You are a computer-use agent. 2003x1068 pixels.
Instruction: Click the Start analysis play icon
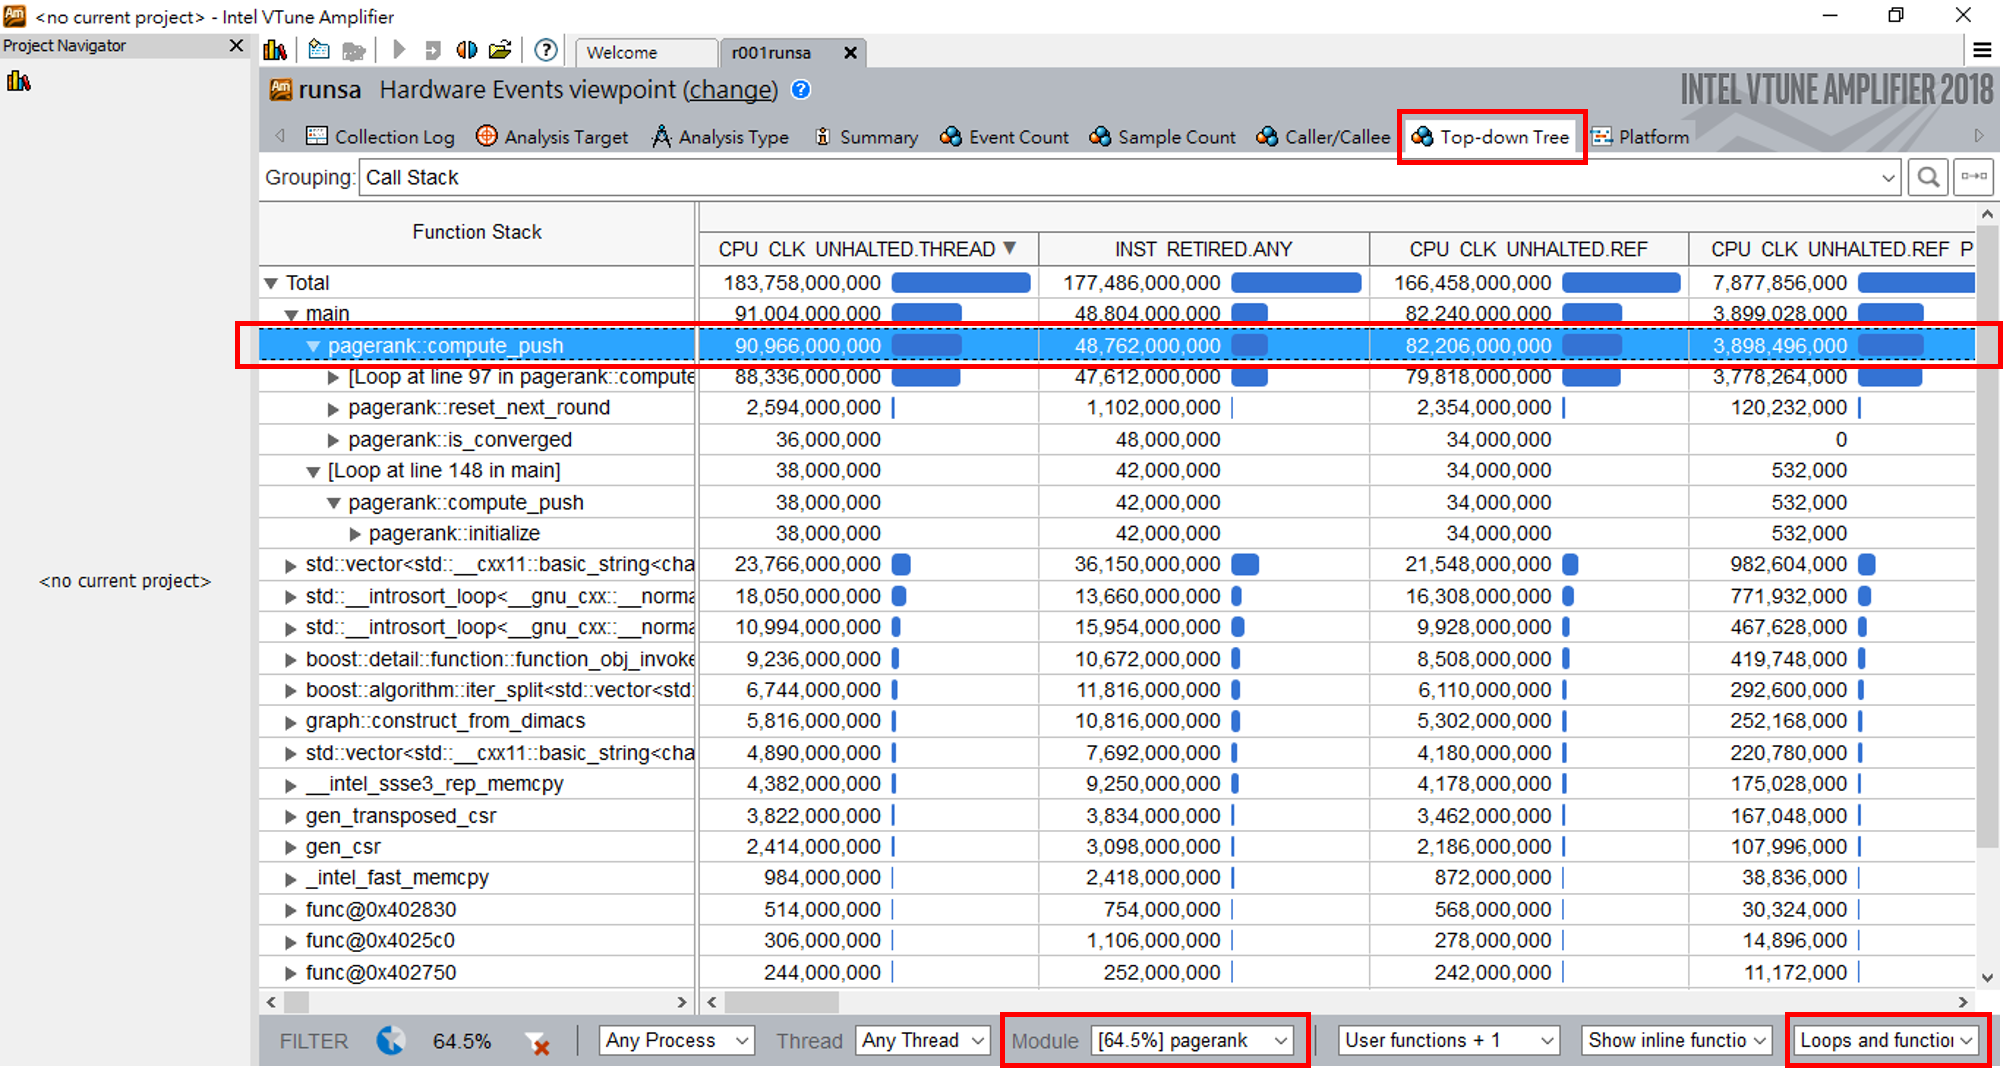click(399, 50)
